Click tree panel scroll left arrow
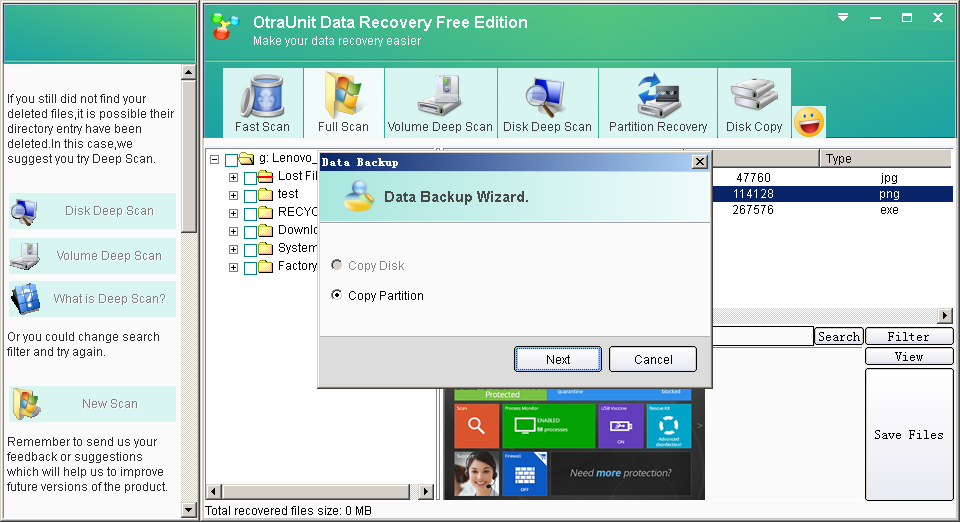The width and height of the screenshot is (960, 523). 214,491
